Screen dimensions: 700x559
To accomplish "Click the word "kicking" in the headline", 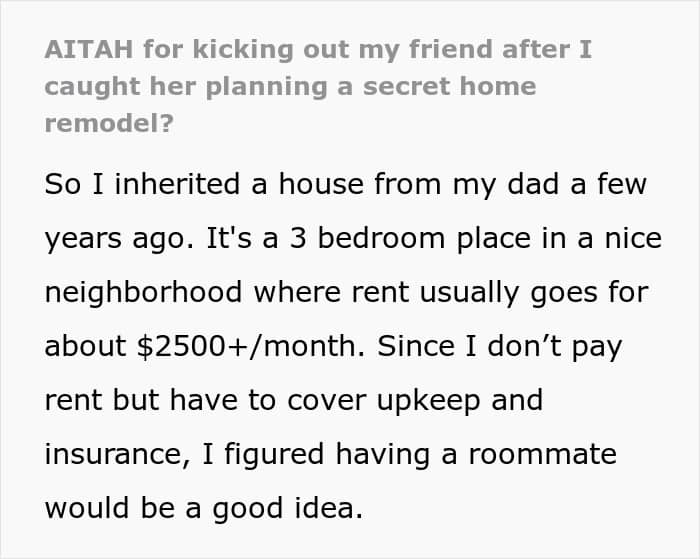I will [243, 49].
